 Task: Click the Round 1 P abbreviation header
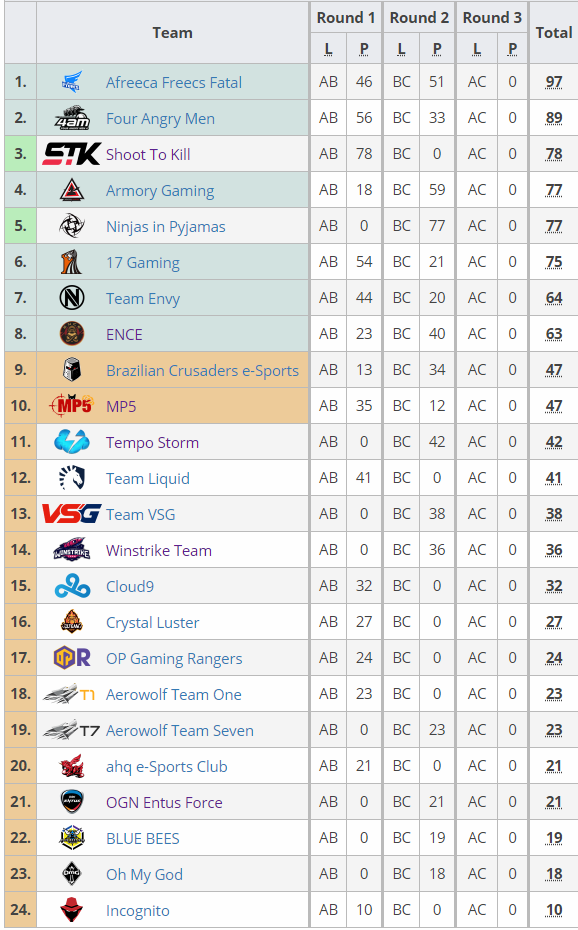[x=364, y=49]
